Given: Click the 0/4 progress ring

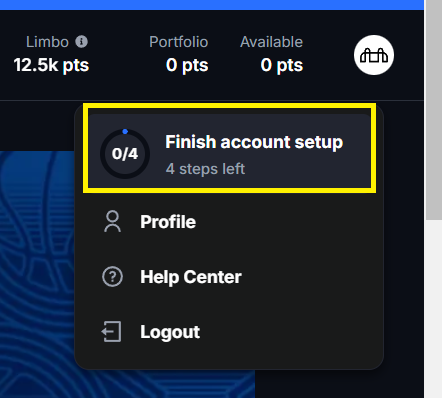Looking at the screenshot, I should click(x=125, y=154).
